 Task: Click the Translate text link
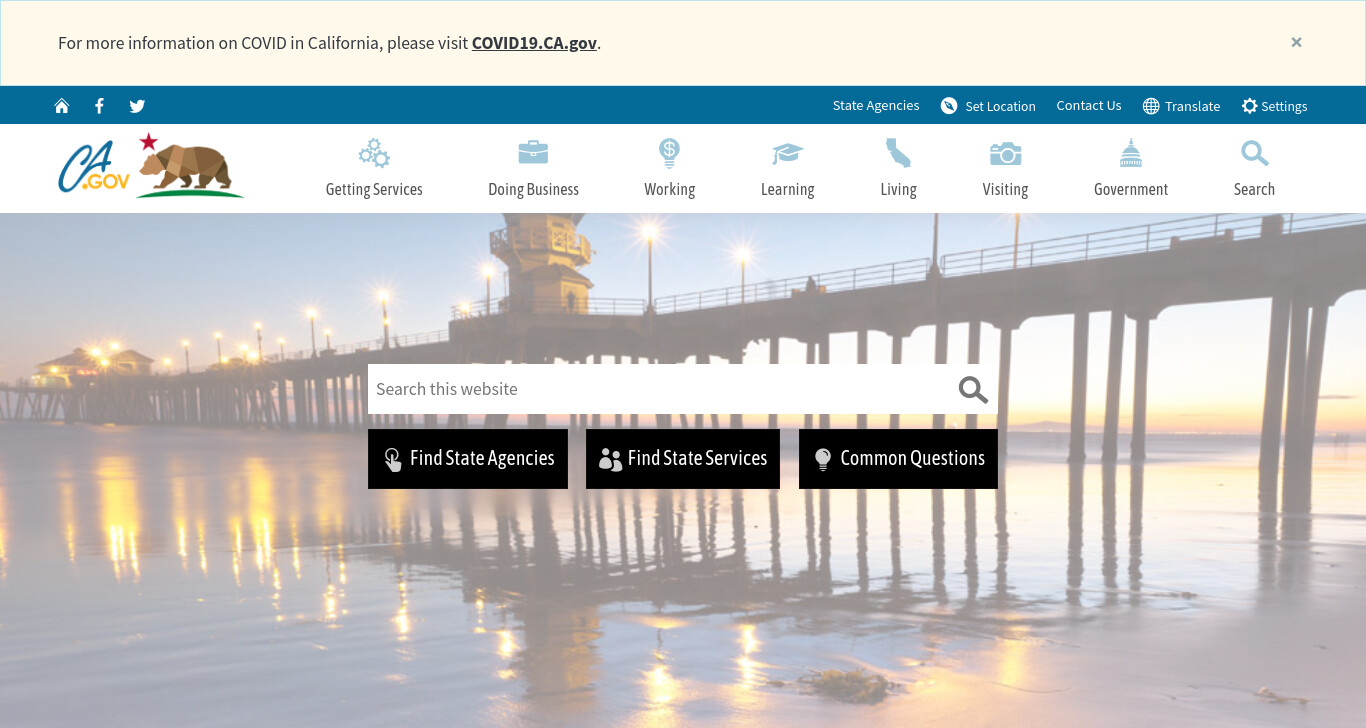1192,106
